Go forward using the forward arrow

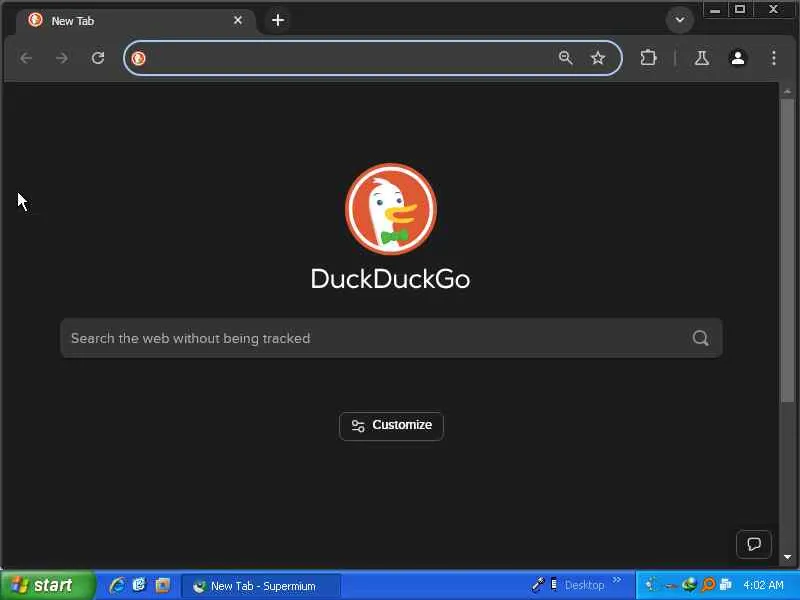coord(62,58)
